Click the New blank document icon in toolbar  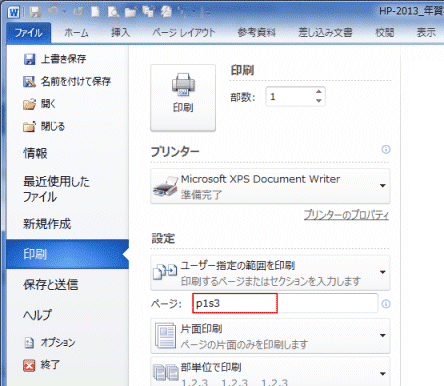coord(96,12)
